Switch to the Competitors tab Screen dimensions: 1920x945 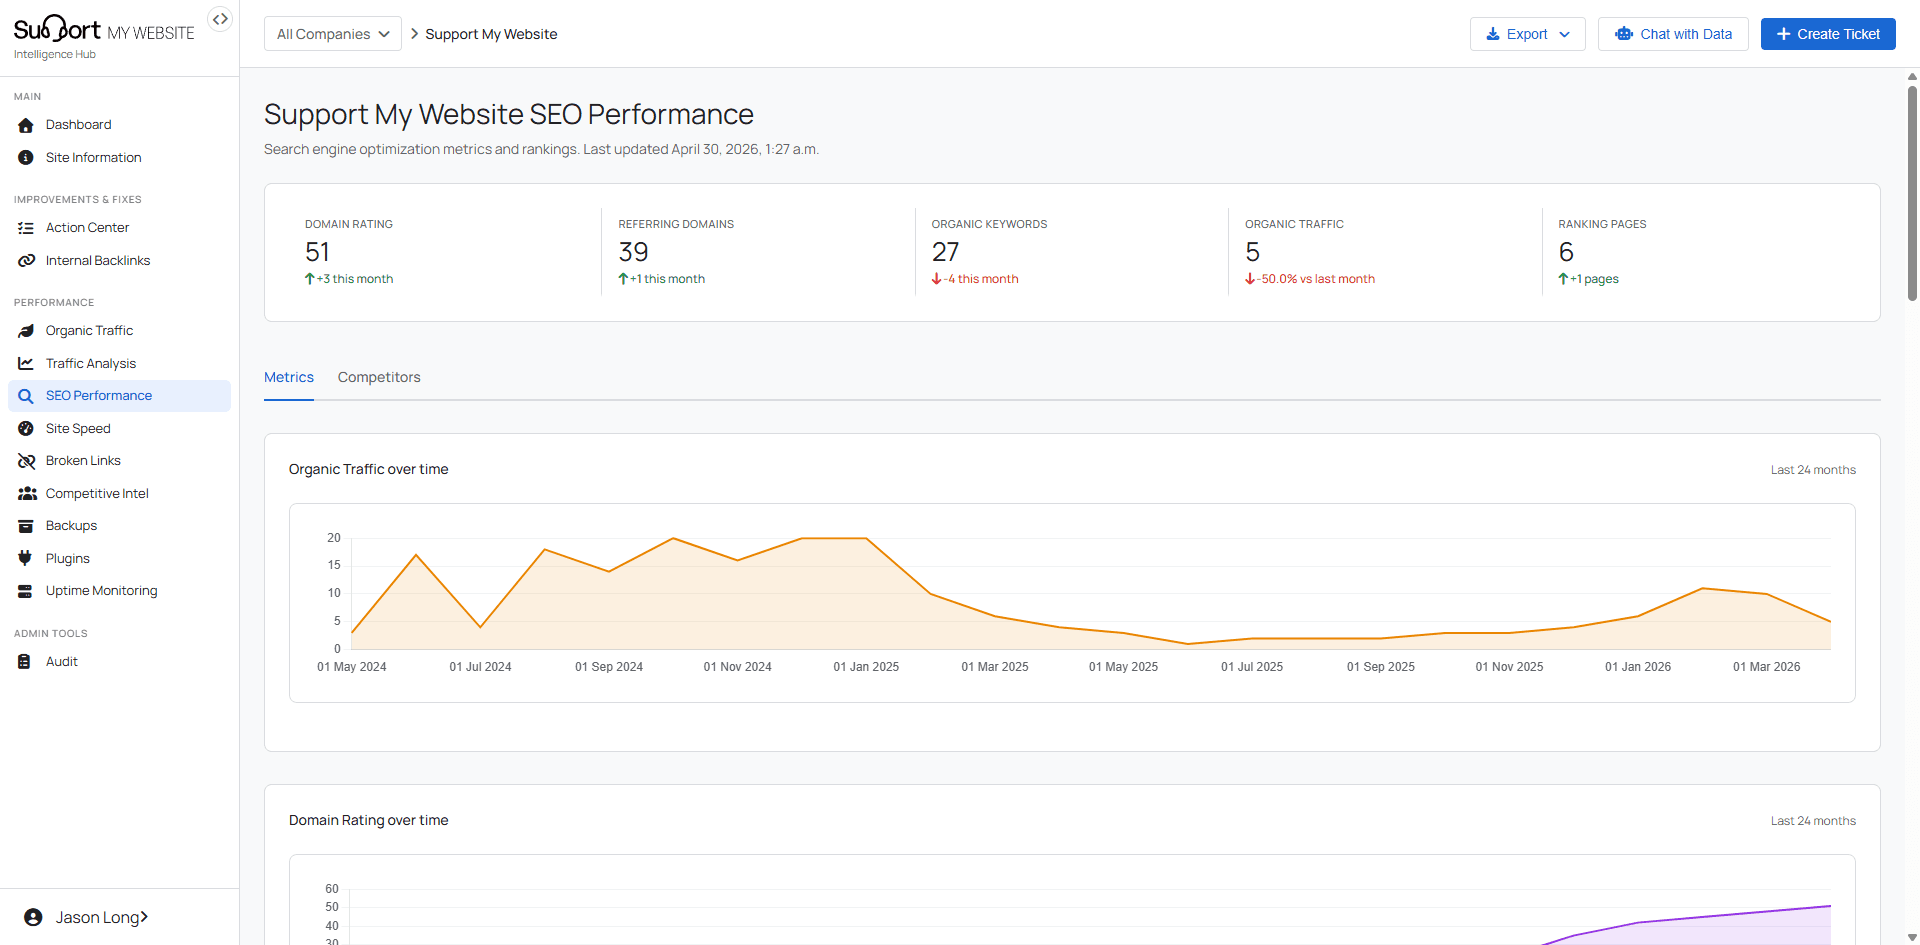pyautogui.click(x=379, y=377)
